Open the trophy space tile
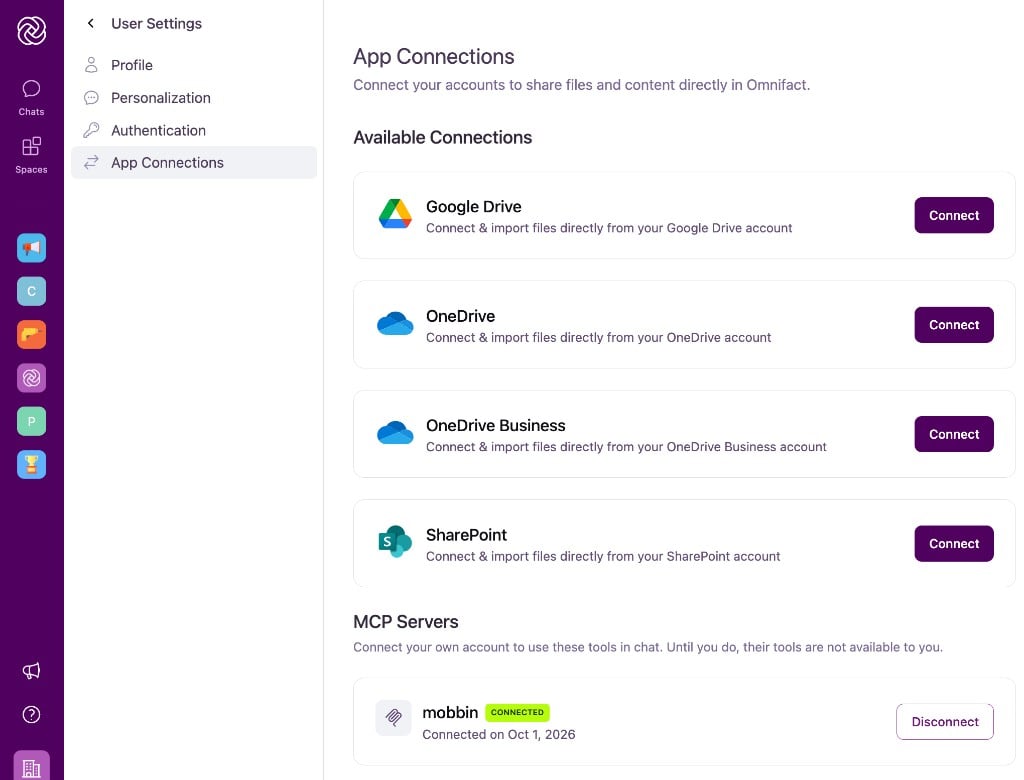Image resolution: width=1024 pixels, height=780 pixels. [x=31, y=464]
